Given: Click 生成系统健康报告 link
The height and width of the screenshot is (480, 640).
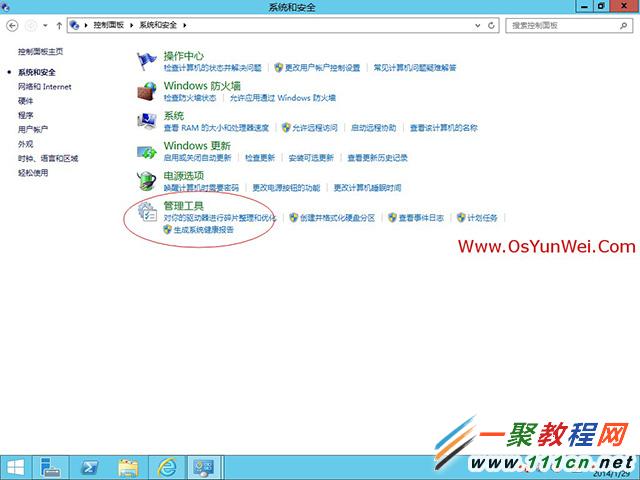Looking at the screenshot, I should pos(204,230).
